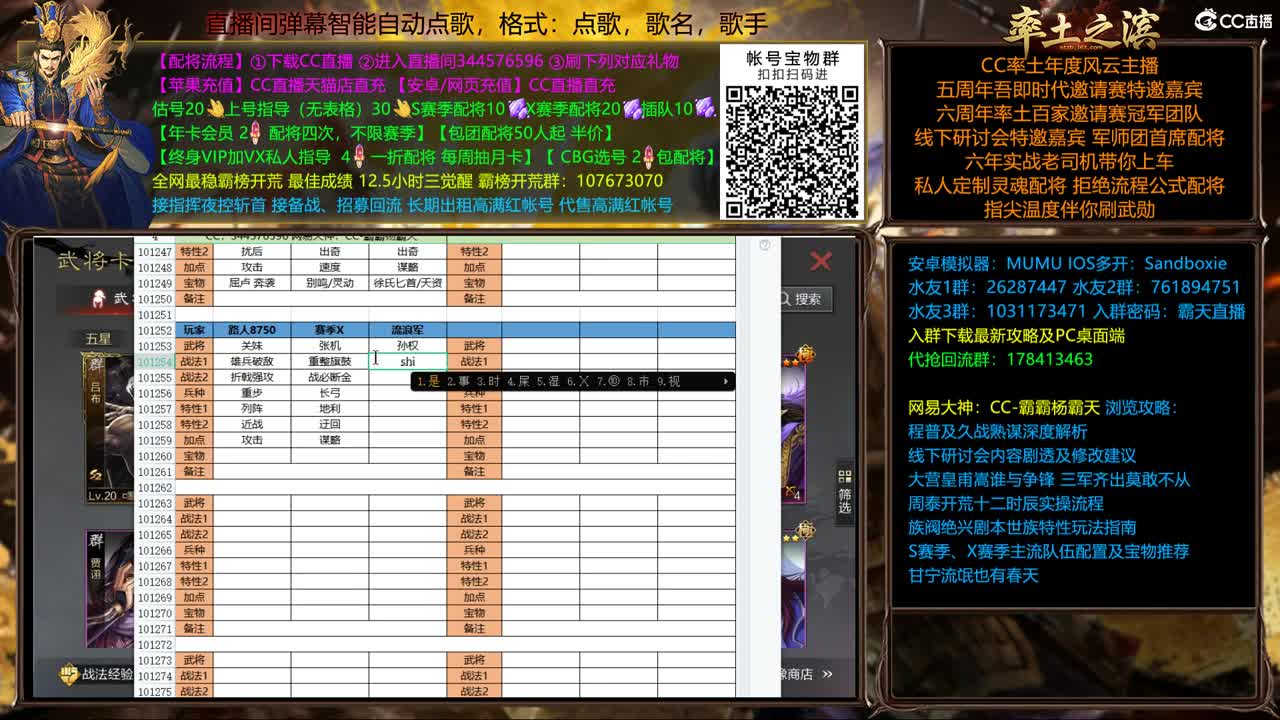Select row number 101262
The image size is (1280, 720).
pyautogui.click(x=155, y=487)
